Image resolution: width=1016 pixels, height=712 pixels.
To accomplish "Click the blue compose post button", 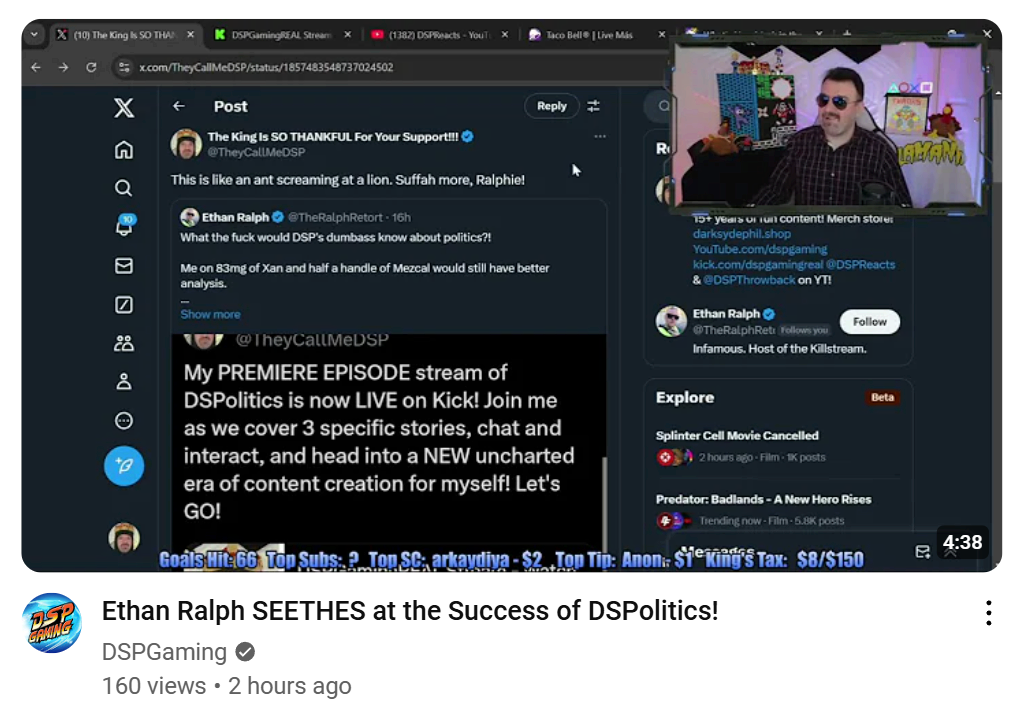I will click(124, 465).
